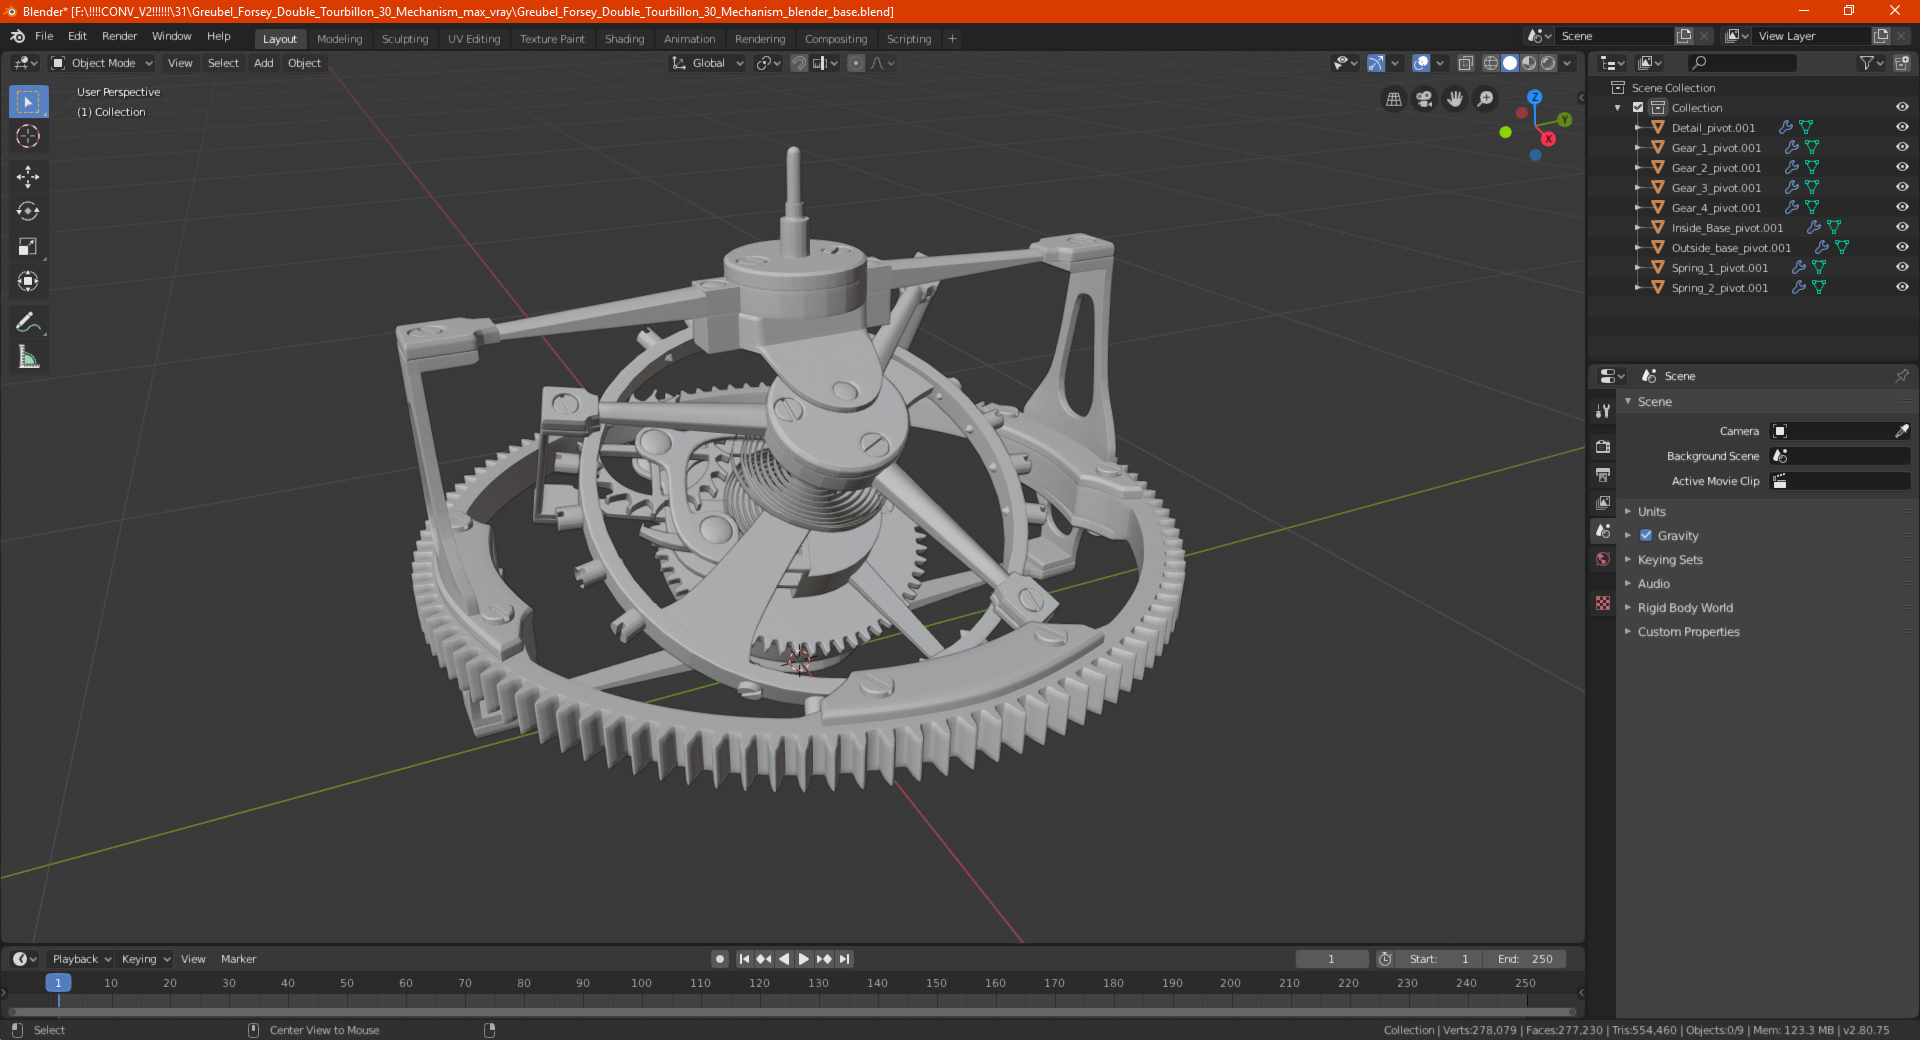Expand the Custom Properties panel
Screen dimensions: 1920x1040
(x=1688, y=631)
